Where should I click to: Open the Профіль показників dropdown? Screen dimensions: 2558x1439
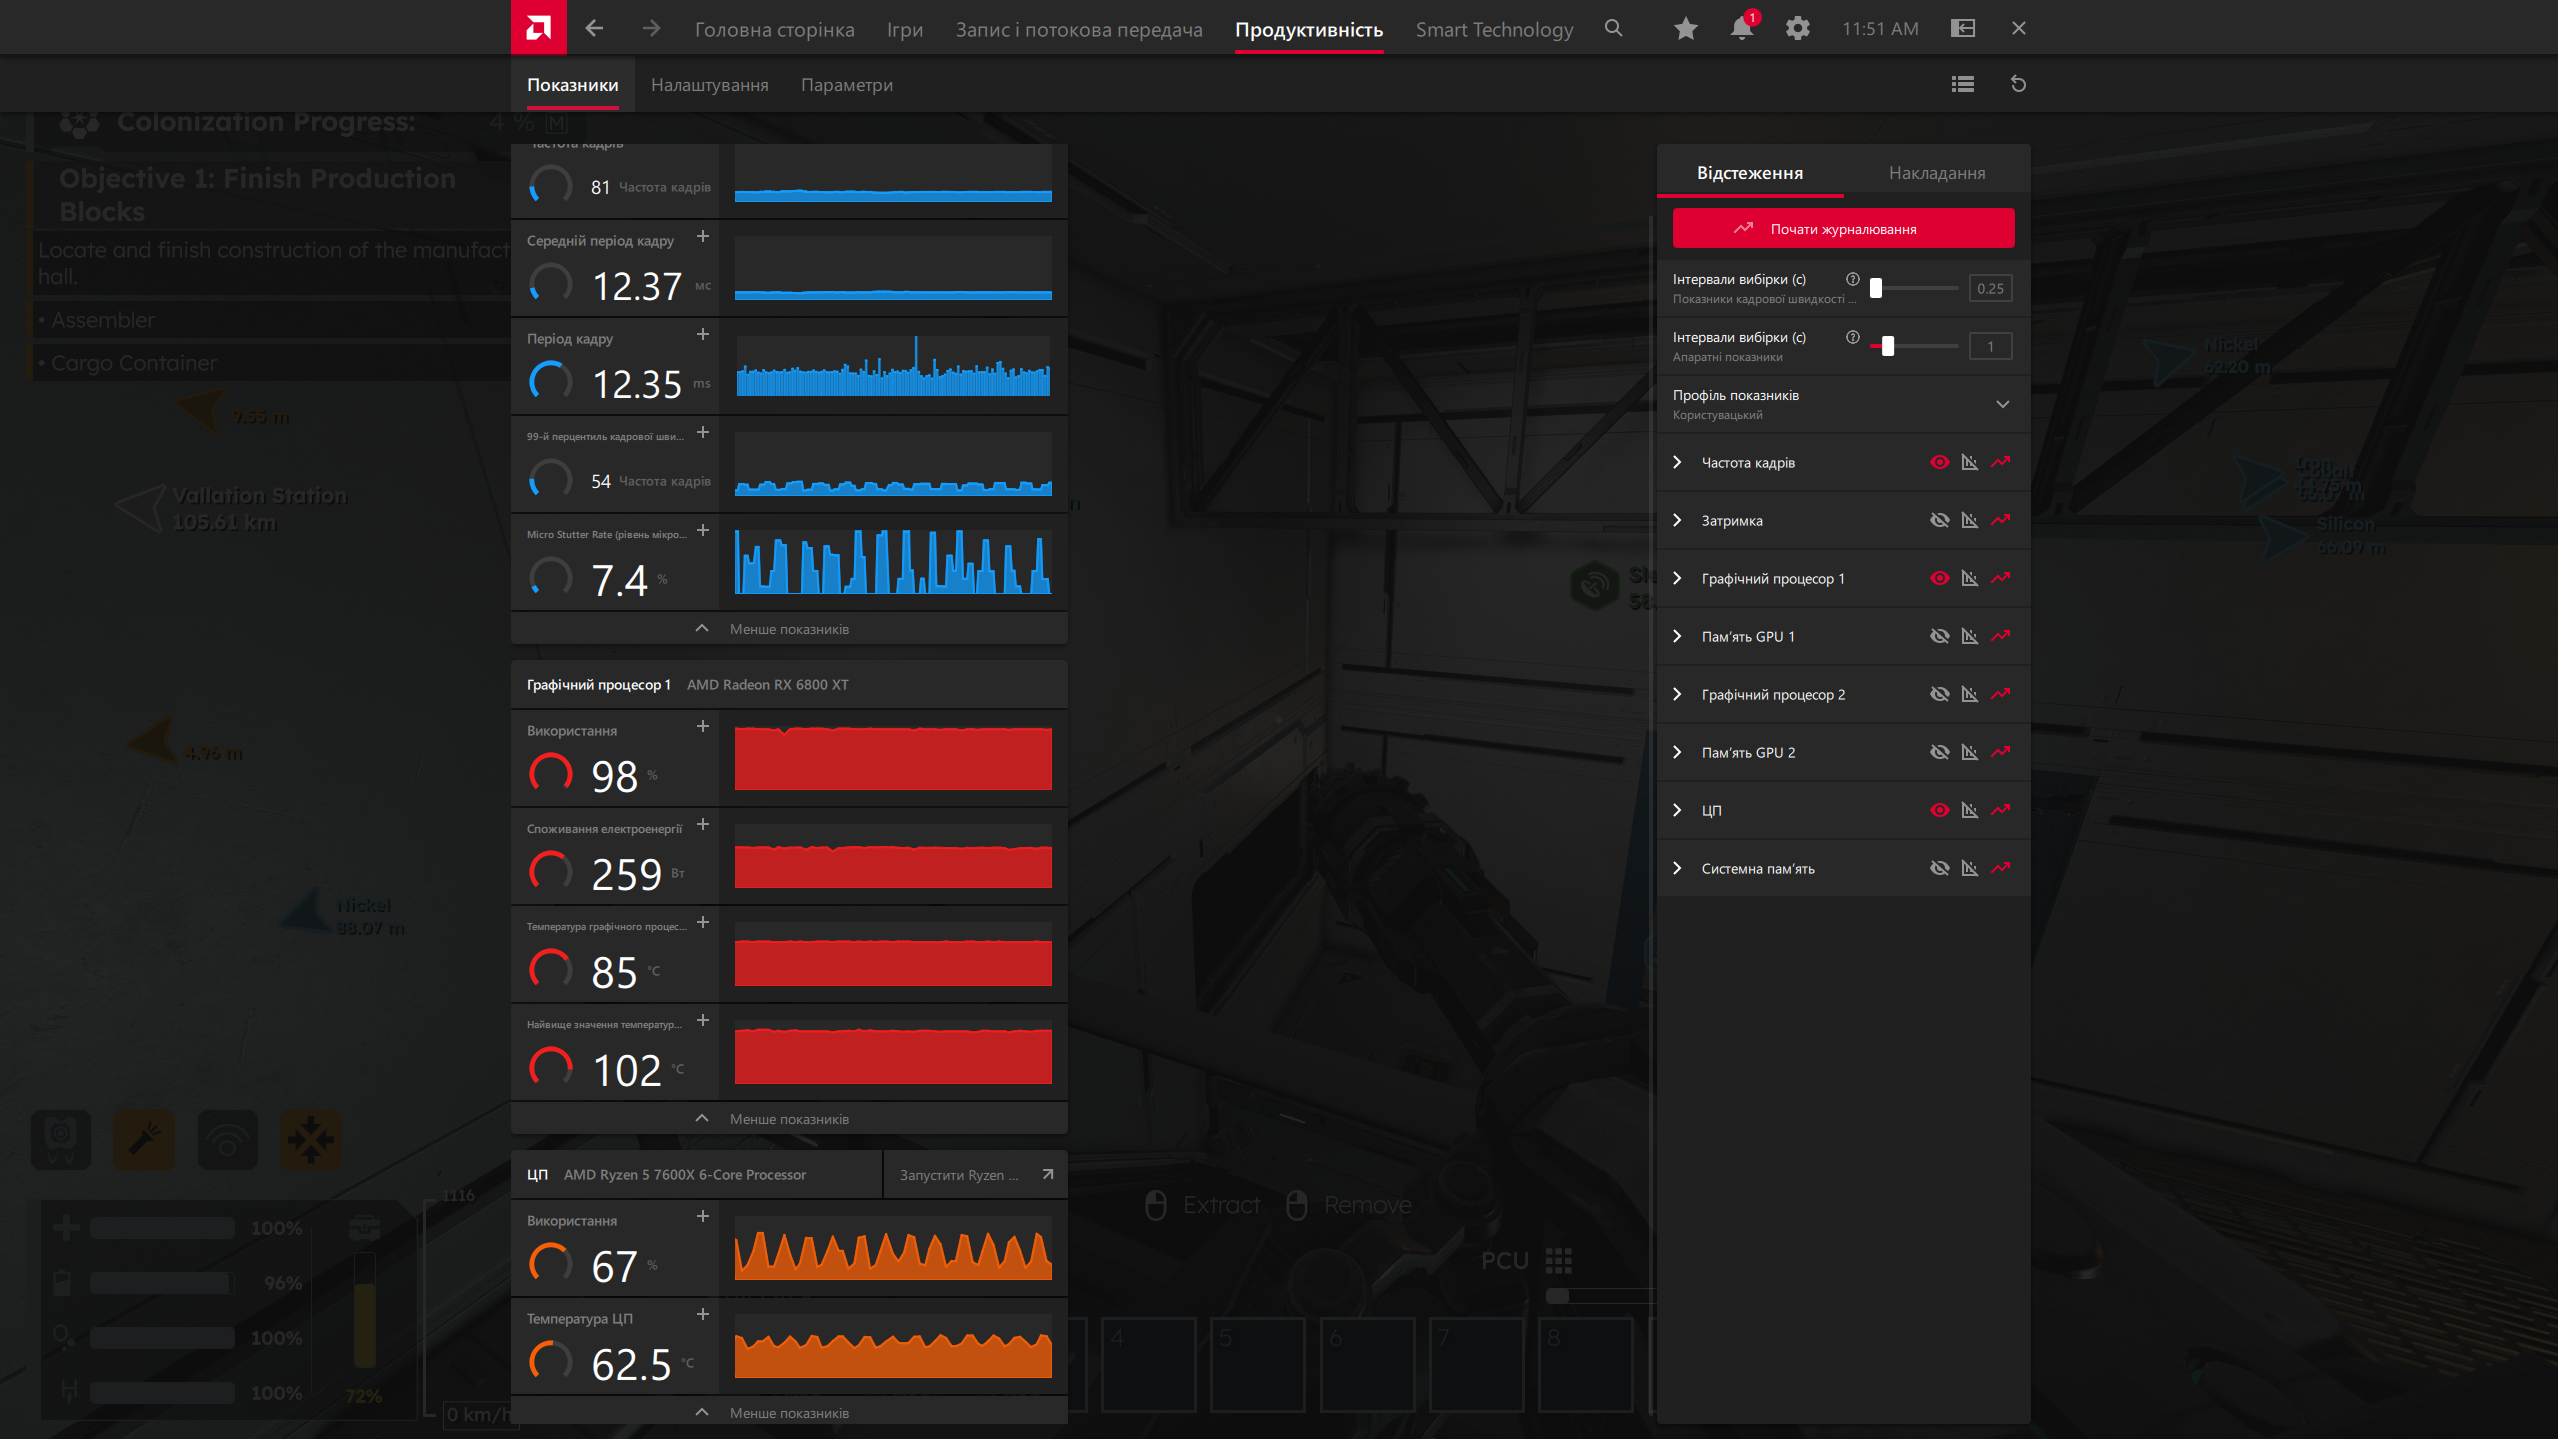[2002, 404]
